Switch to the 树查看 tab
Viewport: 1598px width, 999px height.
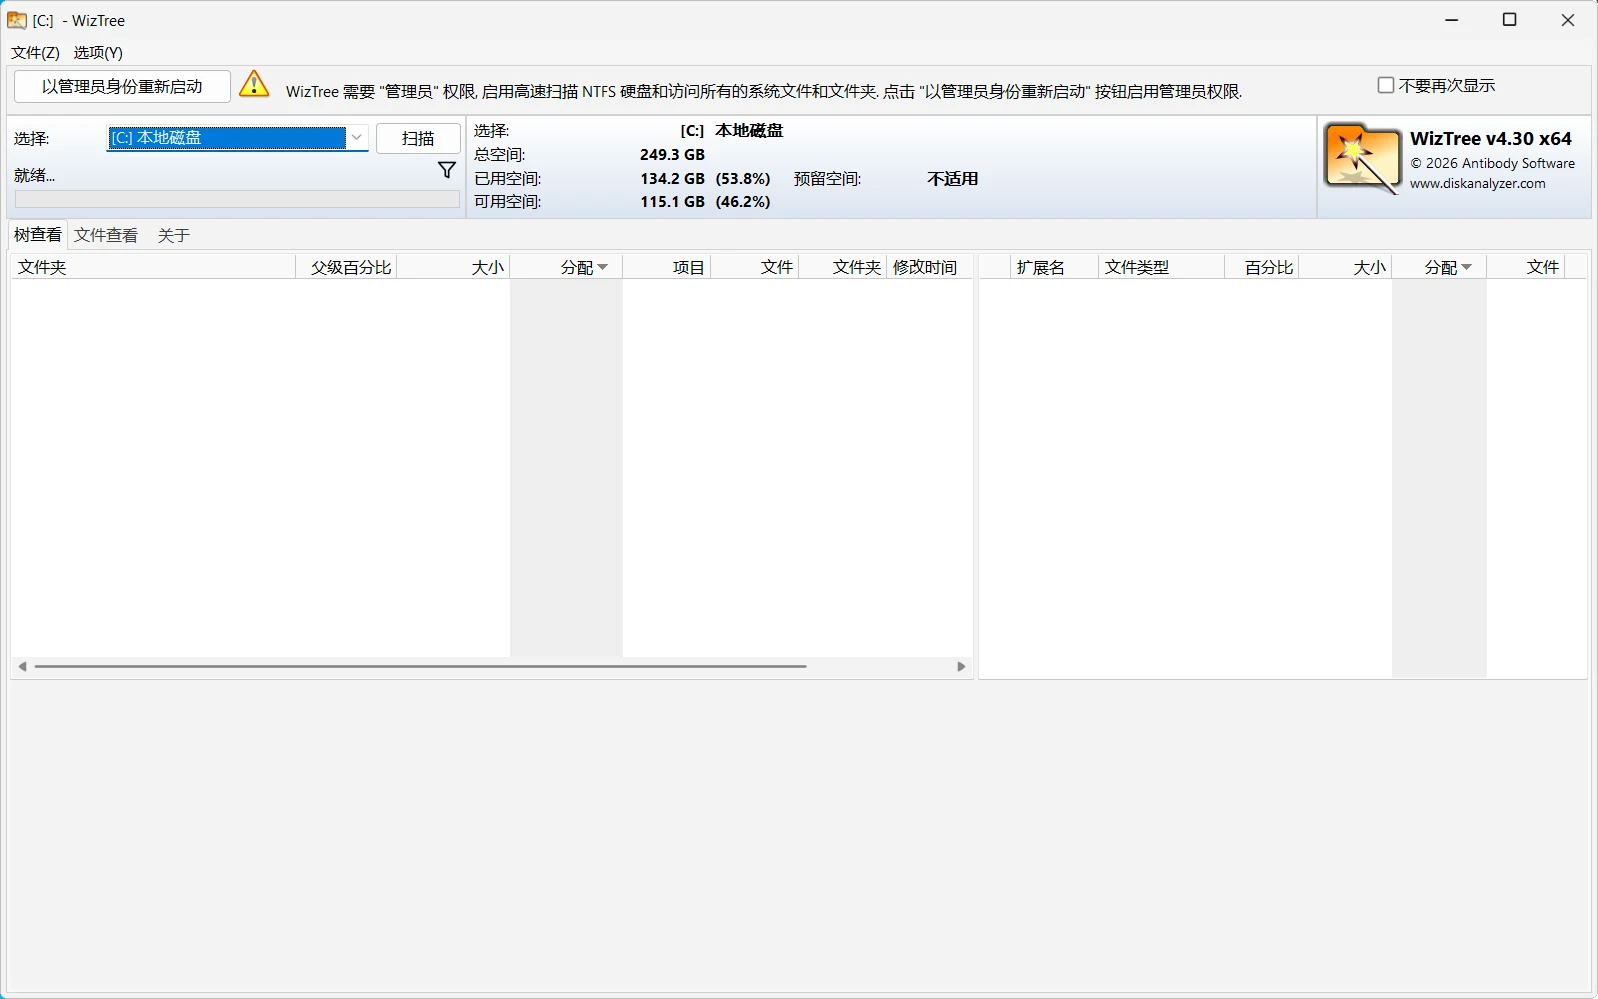(x=38, y=235)
